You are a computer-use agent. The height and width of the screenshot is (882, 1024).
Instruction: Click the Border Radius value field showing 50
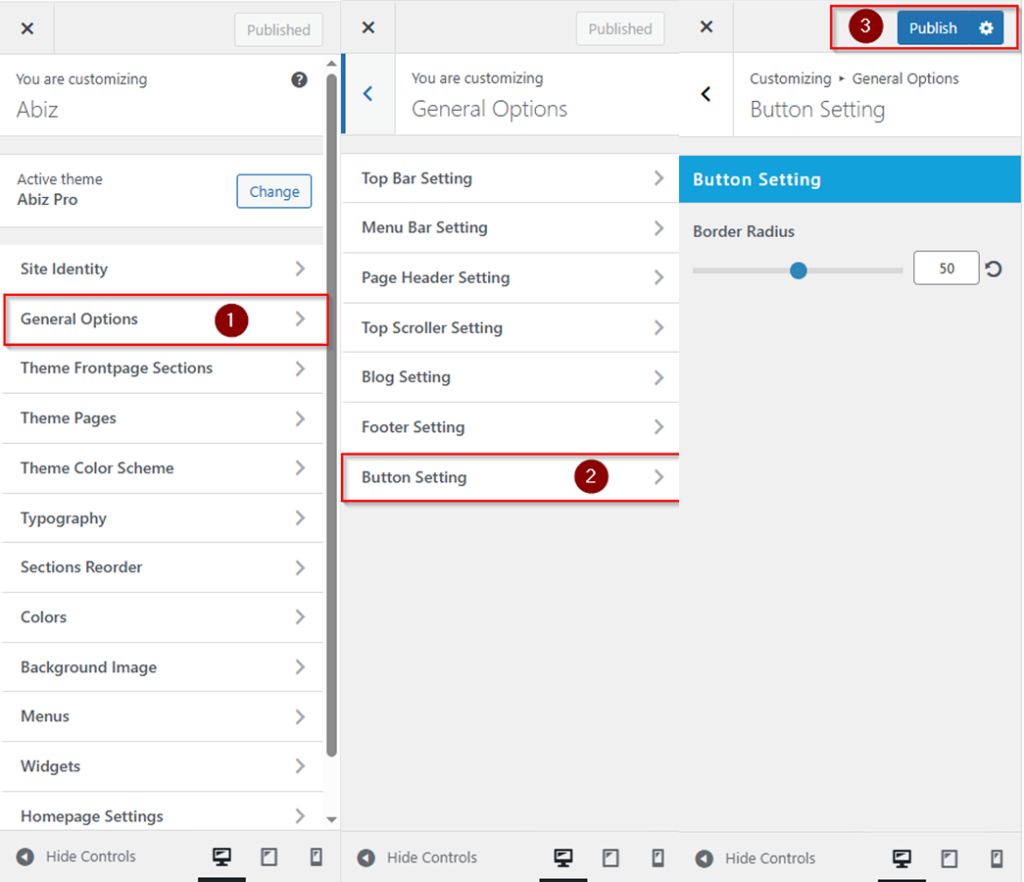click(x=945, y=269)
